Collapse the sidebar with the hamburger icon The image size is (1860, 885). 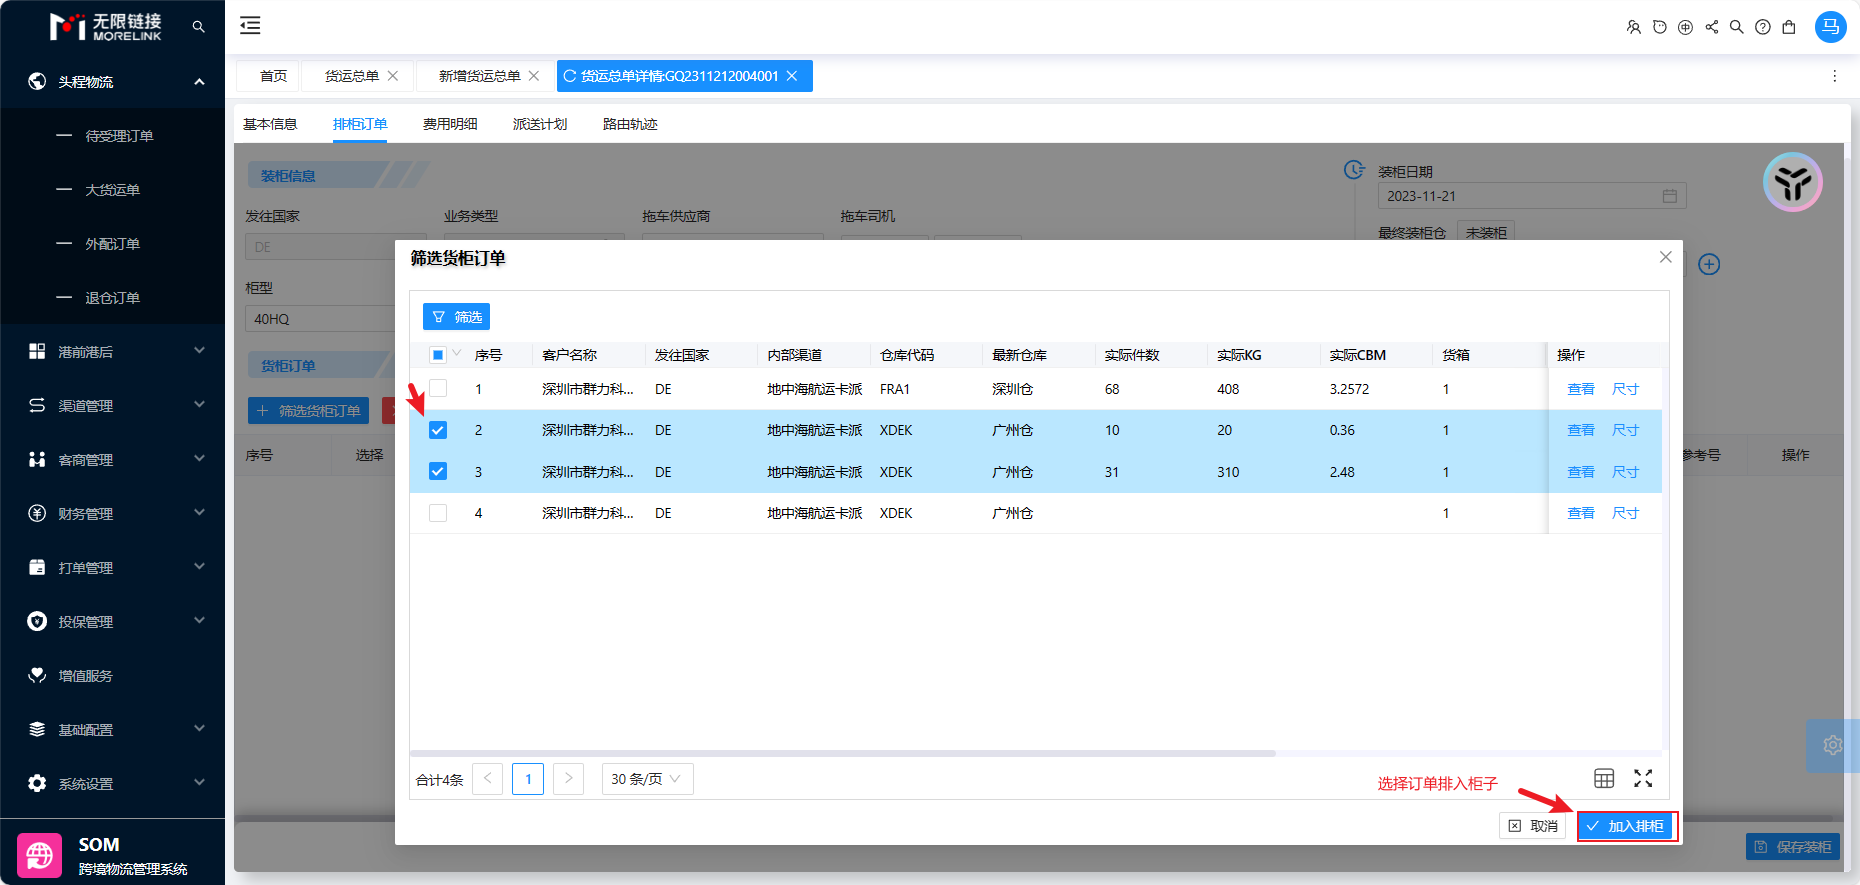coord(250,26)
